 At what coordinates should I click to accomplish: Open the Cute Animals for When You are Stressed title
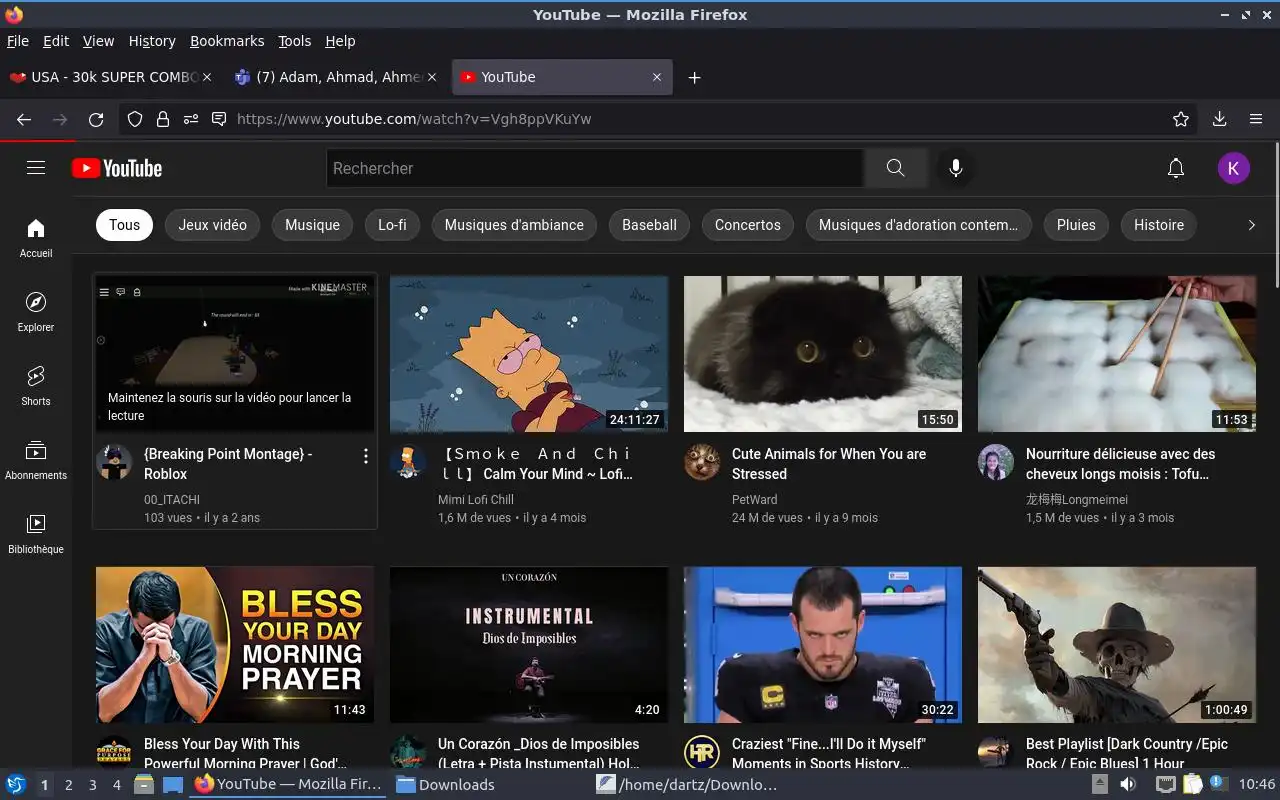[829, 464]
